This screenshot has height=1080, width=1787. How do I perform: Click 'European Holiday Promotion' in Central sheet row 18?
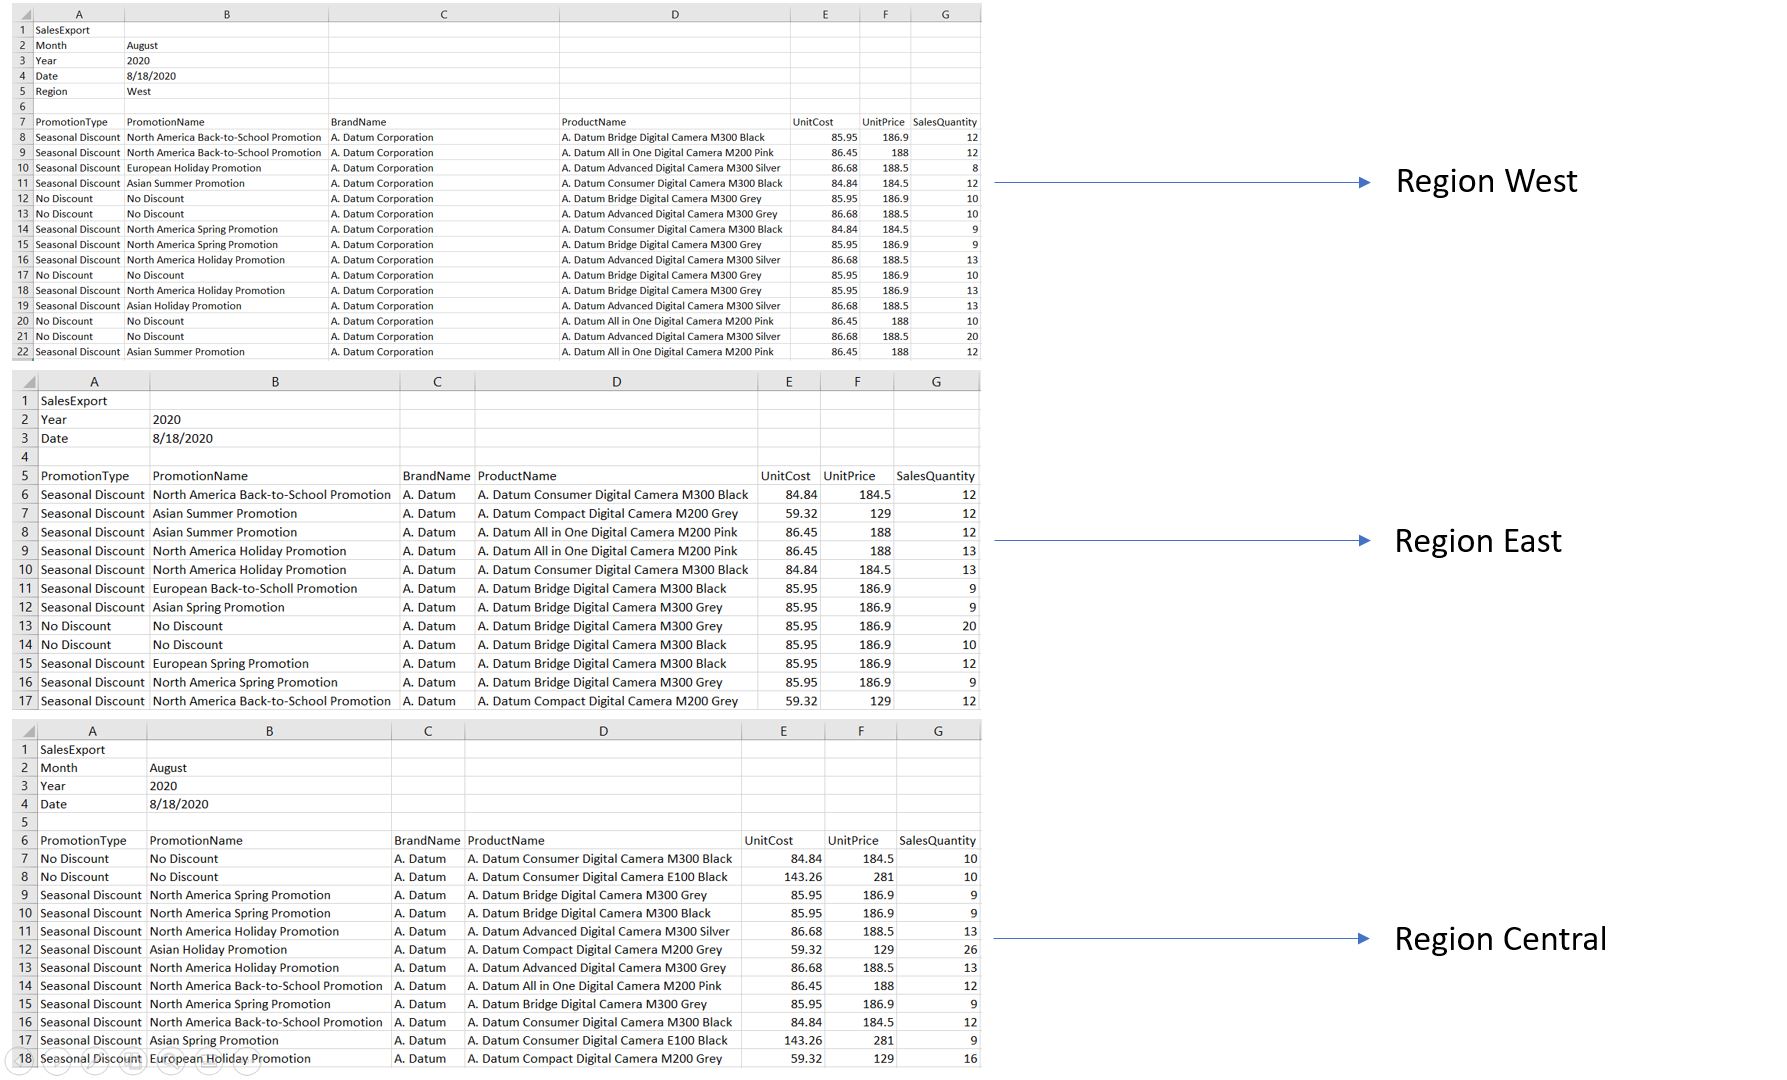click(230, 1059)
